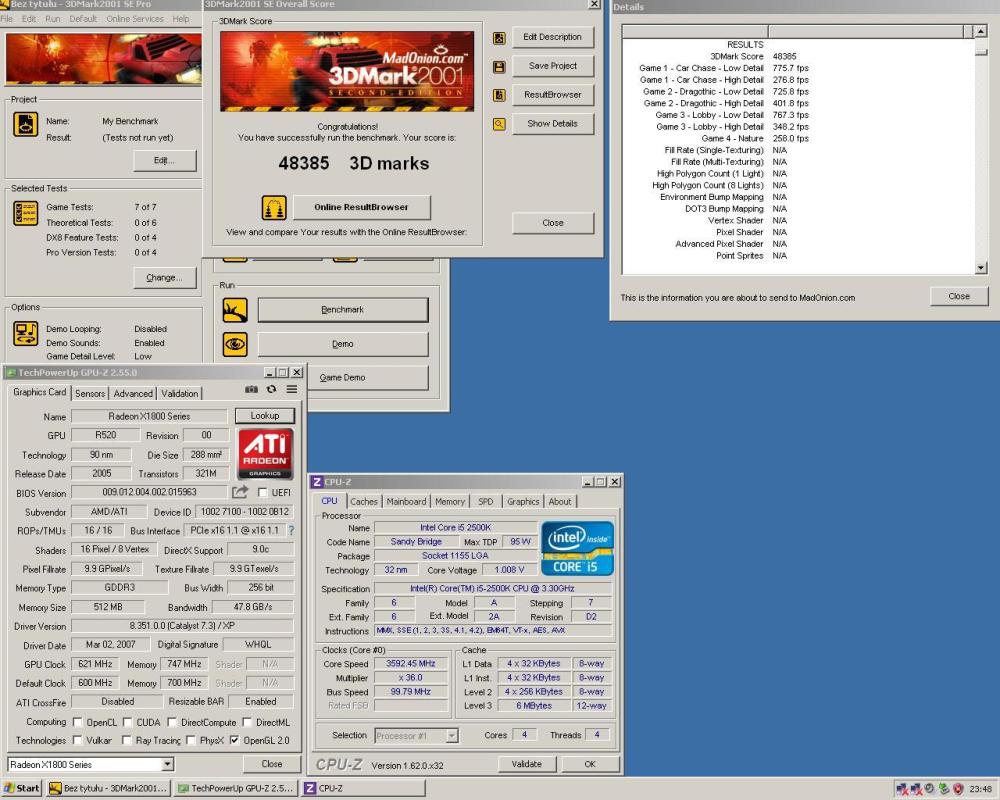Click the ATI Radeon logo in GPU-Z
The width and height of the screenshot is (1000, 800).
[265, 454]
